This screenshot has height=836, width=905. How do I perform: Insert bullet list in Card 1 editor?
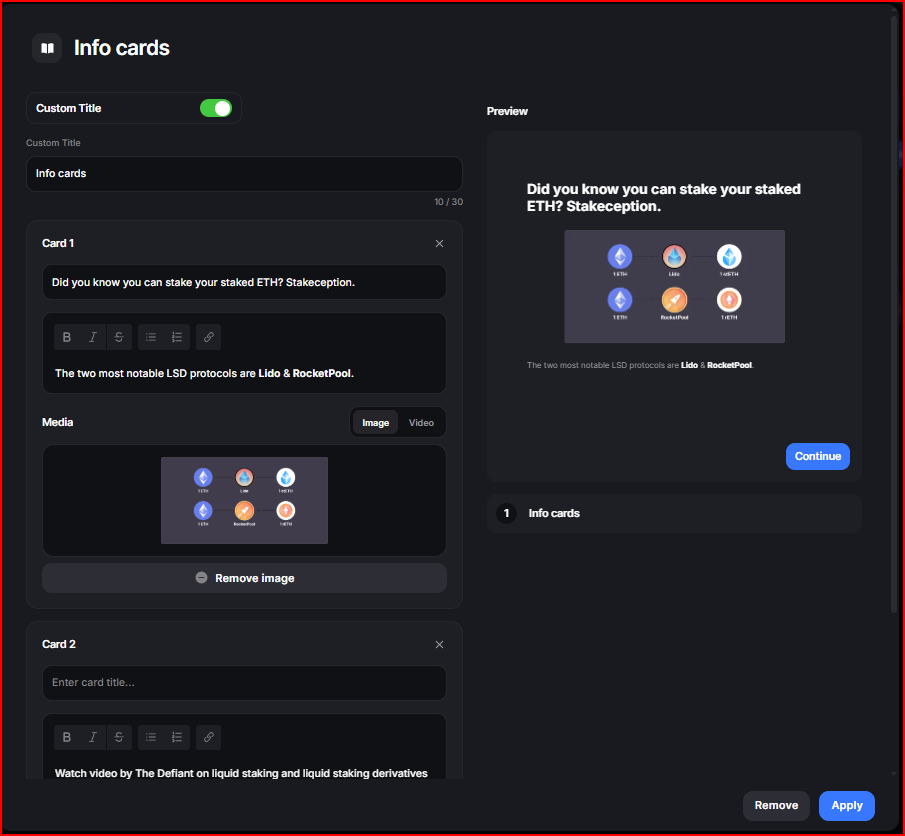151,337
